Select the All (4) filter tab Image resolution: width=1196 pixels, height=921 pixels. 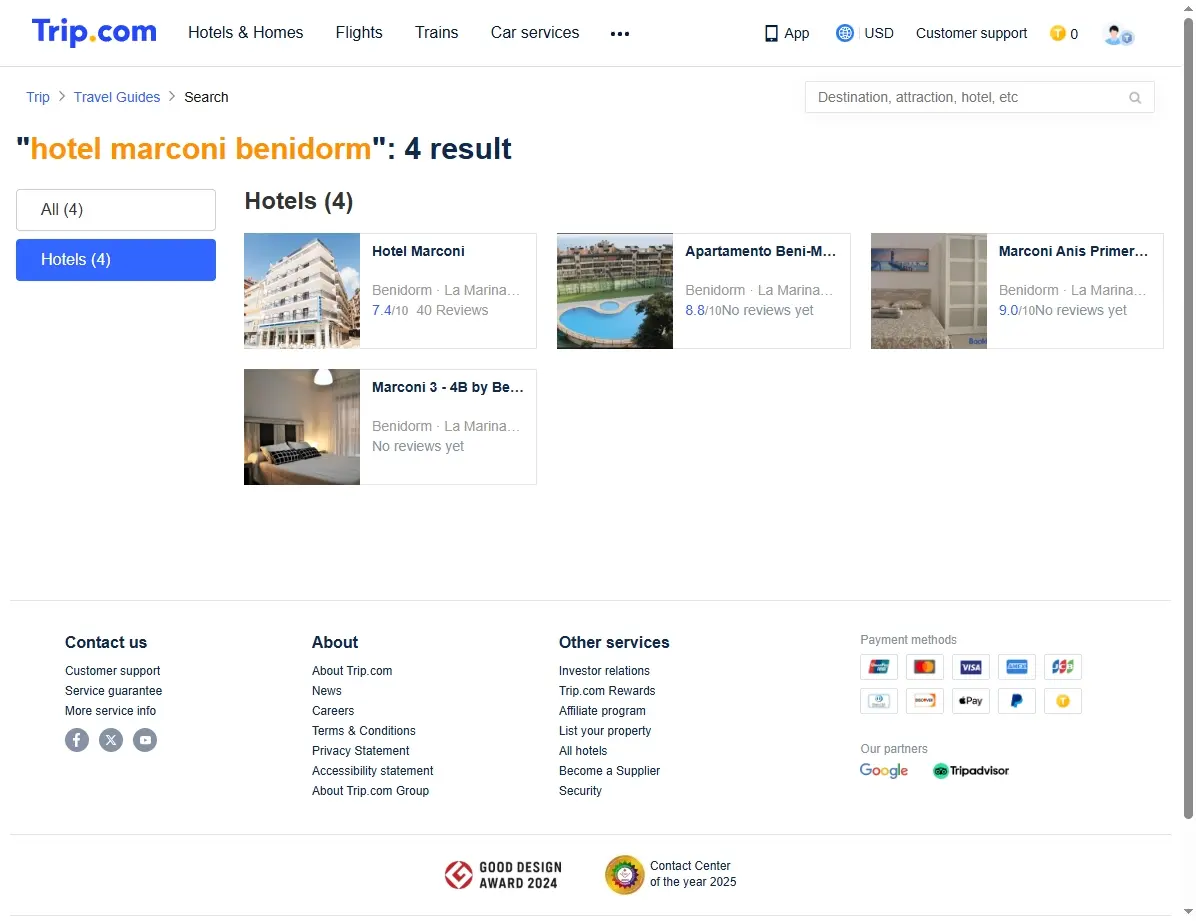(x=116, y=210)
